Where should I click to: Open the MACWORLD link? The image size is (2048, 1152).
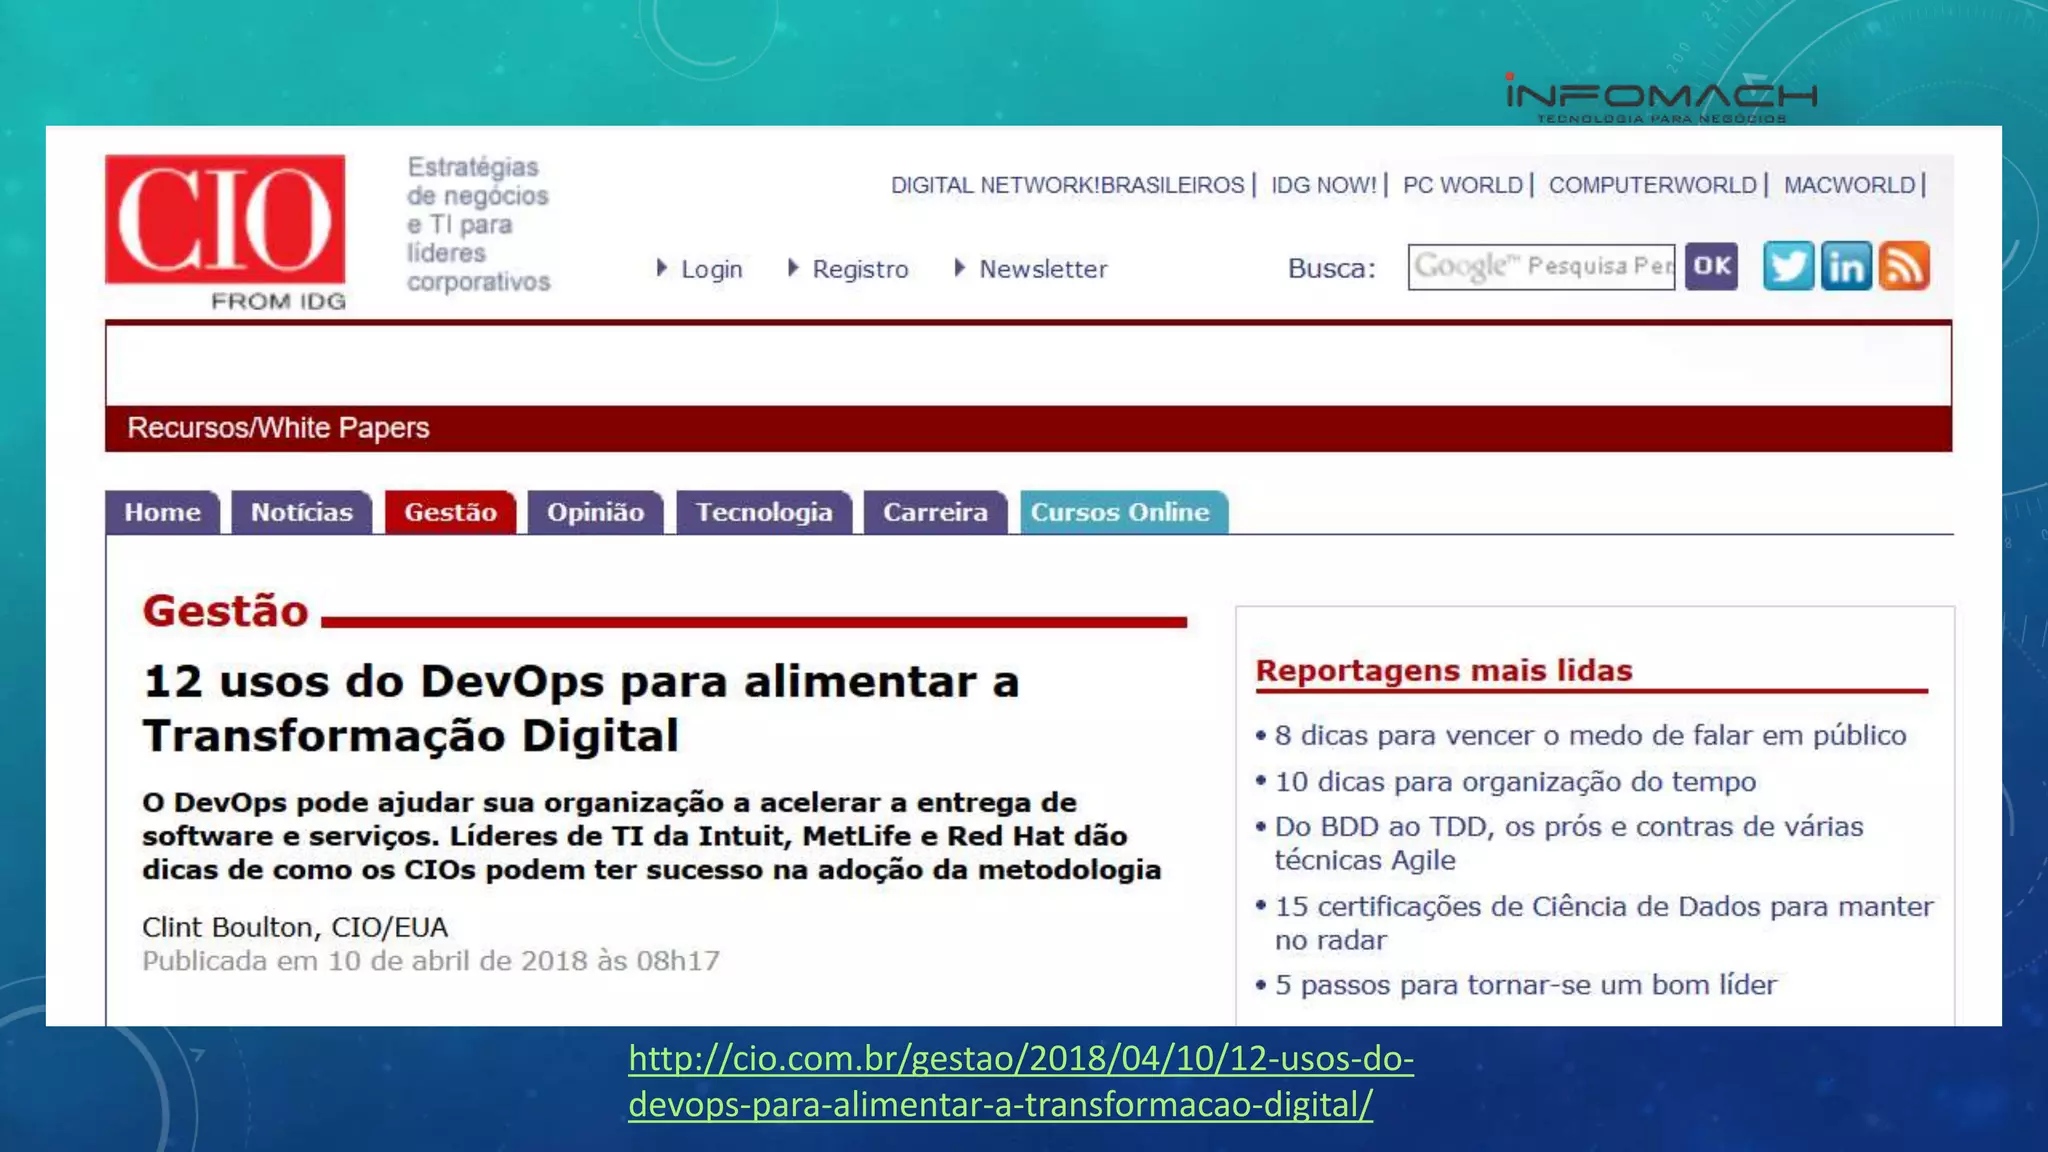point(1850,185)
